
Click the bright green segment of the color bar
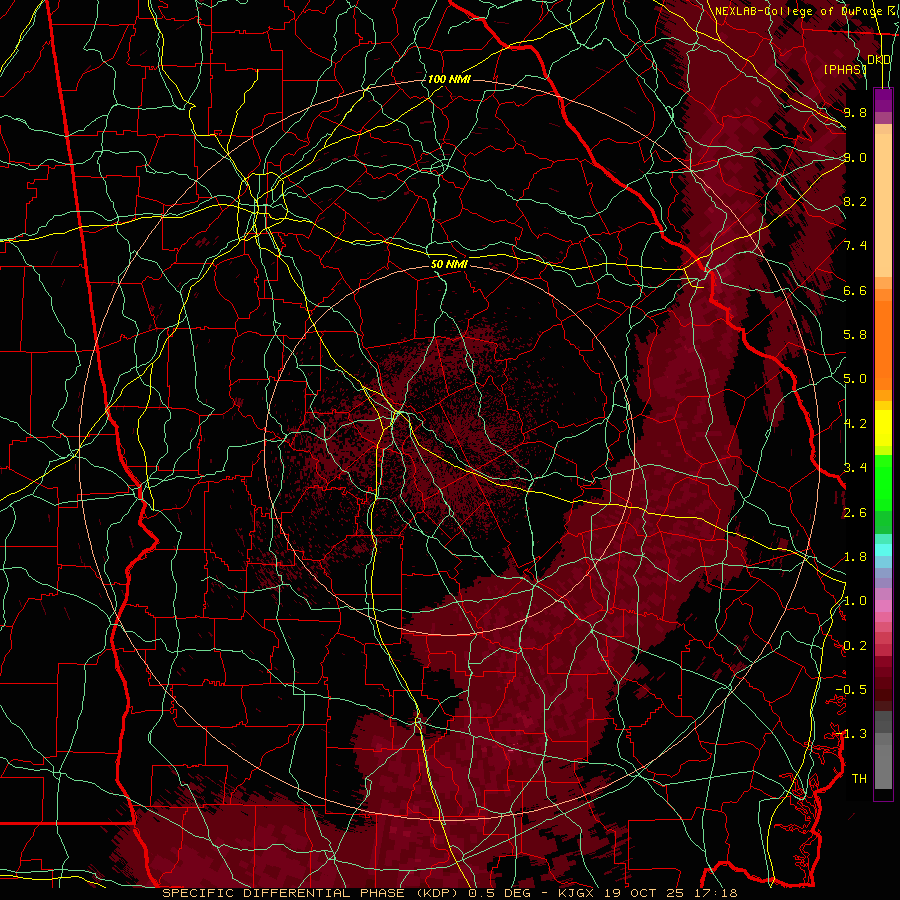[x=883, y=482]
